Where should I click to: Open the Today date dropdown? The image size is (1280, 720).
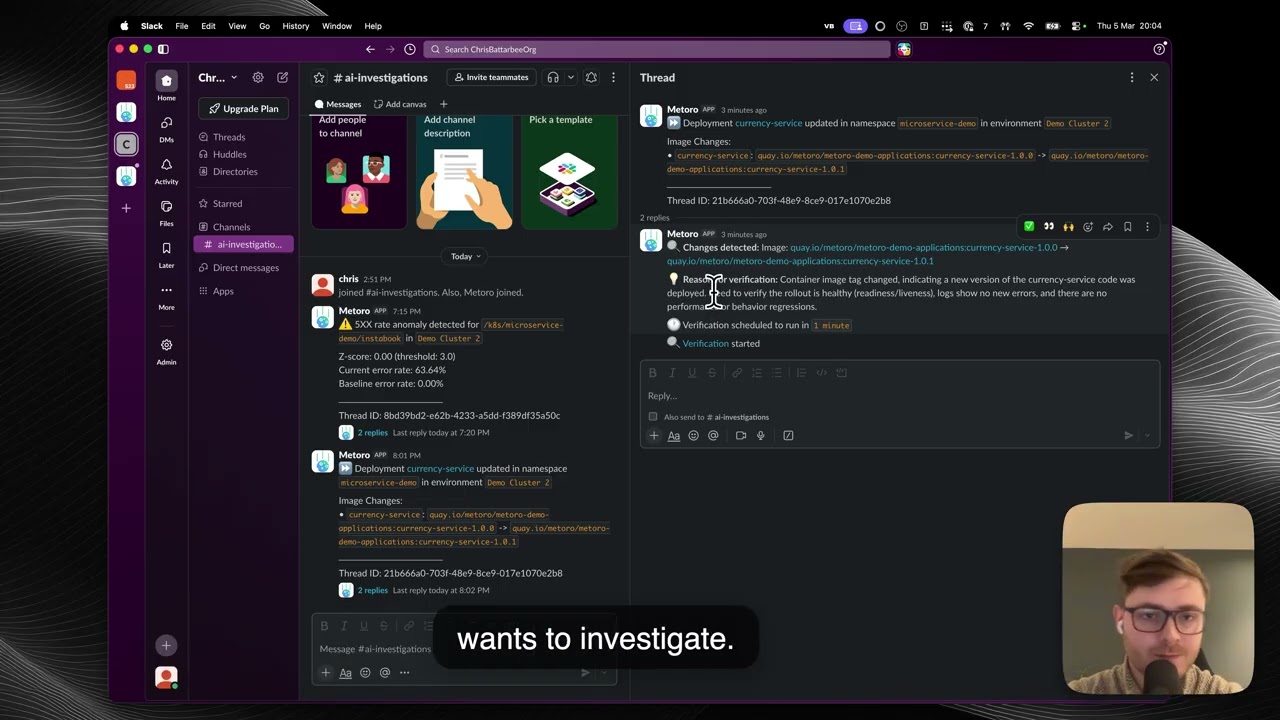click(x=465, y=256)
